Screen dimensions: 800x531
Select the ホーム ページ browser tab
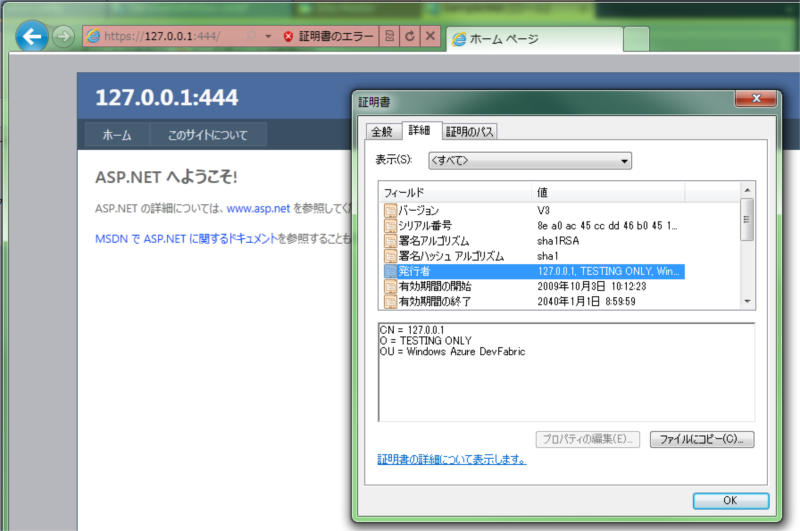pos(534,39)
